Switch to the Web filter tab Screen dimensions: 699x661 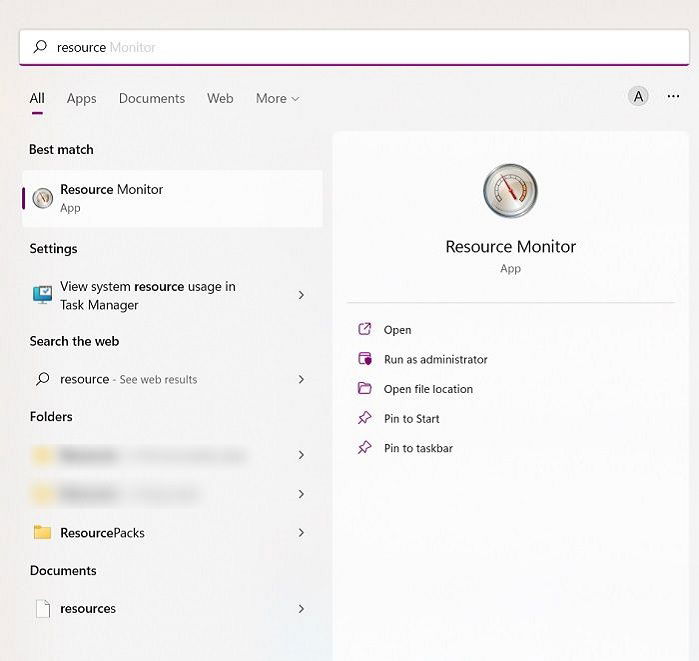tap(220, 99)
